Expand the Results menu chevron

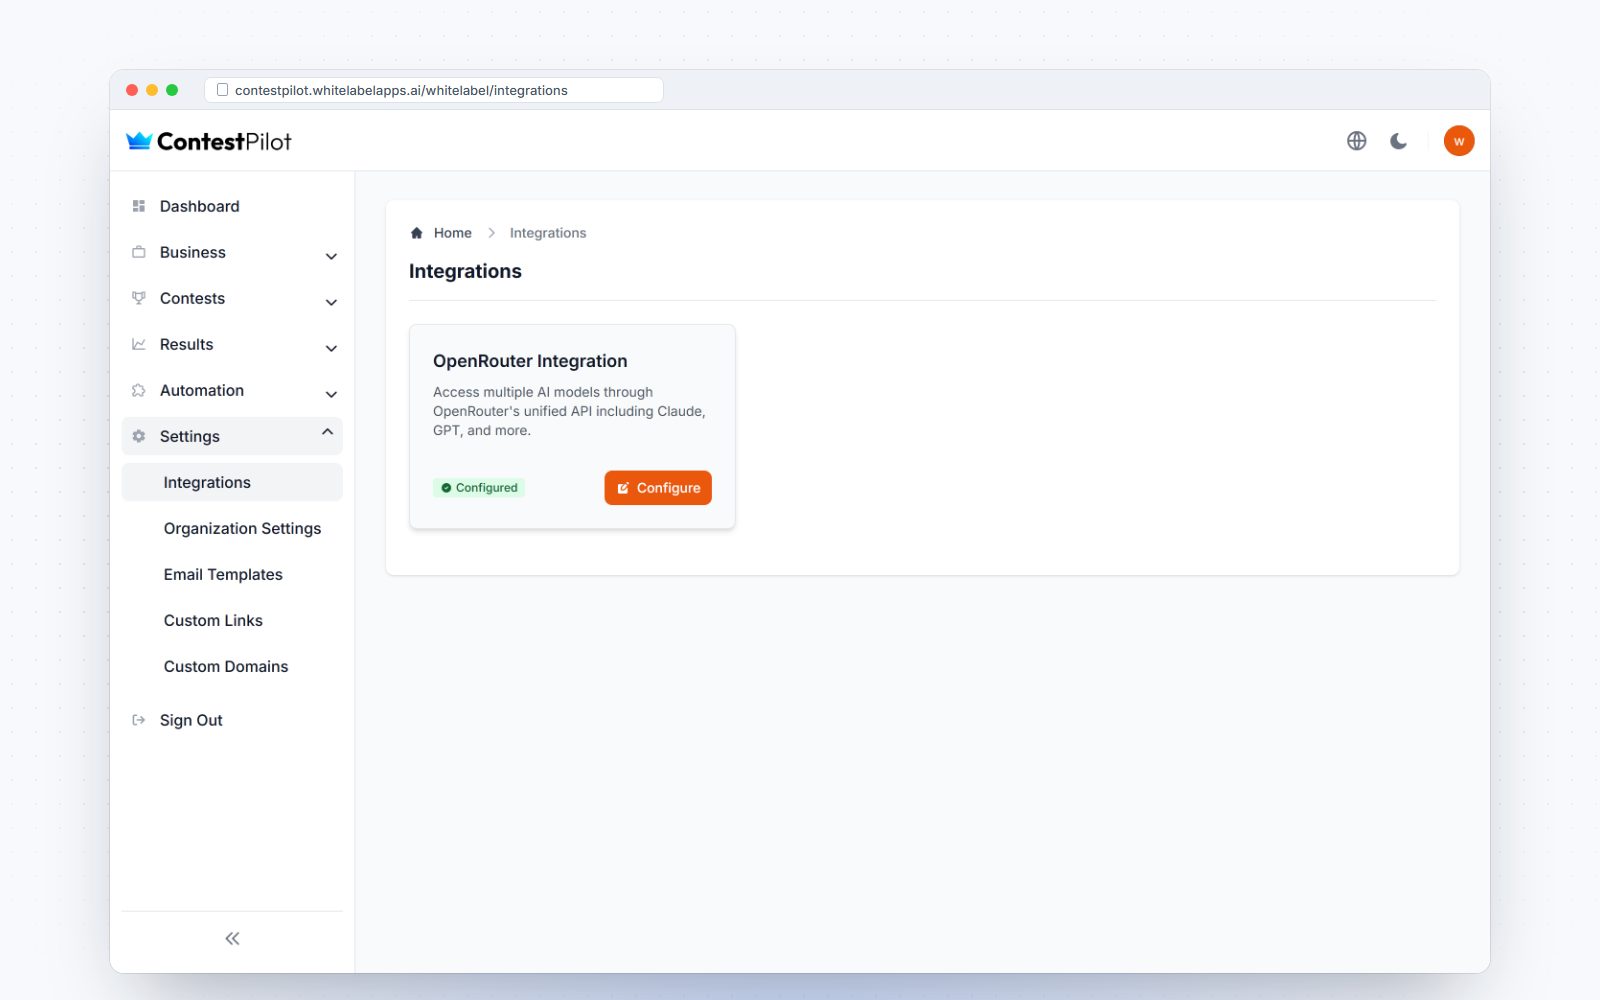[x=331, y=348]
